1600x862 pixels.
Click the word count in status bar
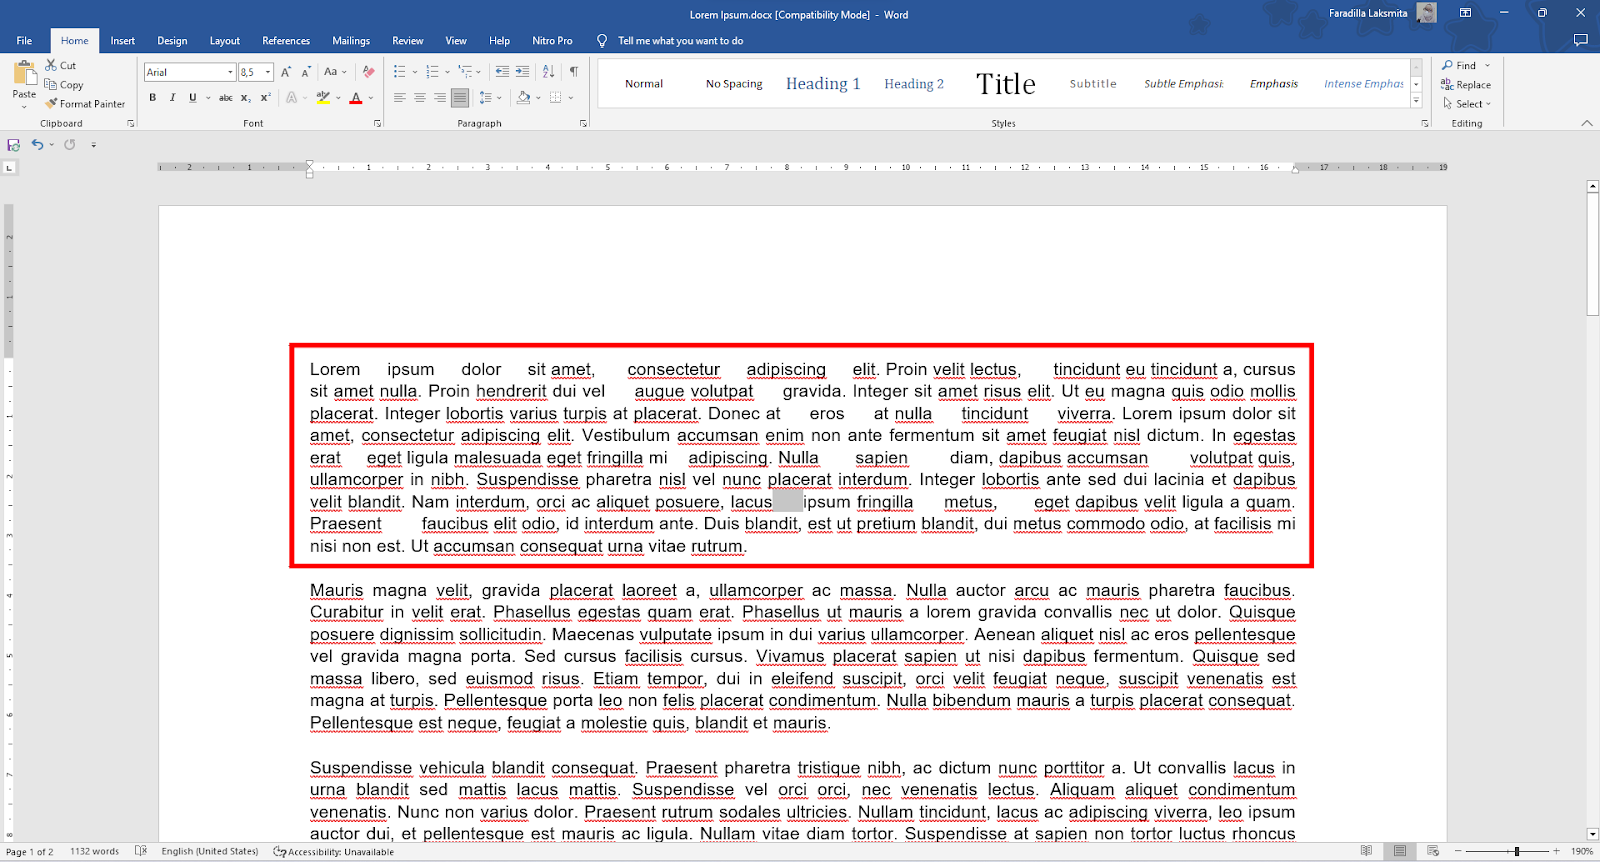point(94,852)
